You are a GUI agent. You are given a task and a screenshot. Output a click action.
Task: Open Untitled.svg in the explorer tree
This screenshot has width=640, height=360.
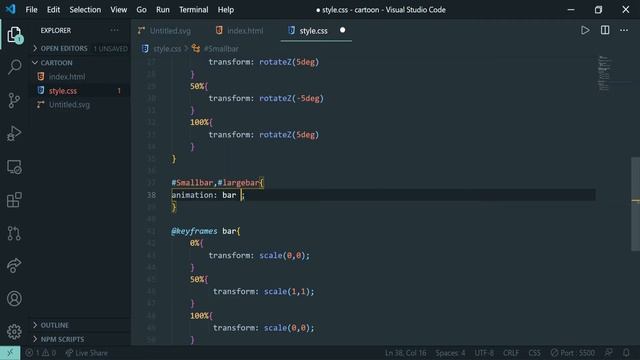click(x=69, y=105)
